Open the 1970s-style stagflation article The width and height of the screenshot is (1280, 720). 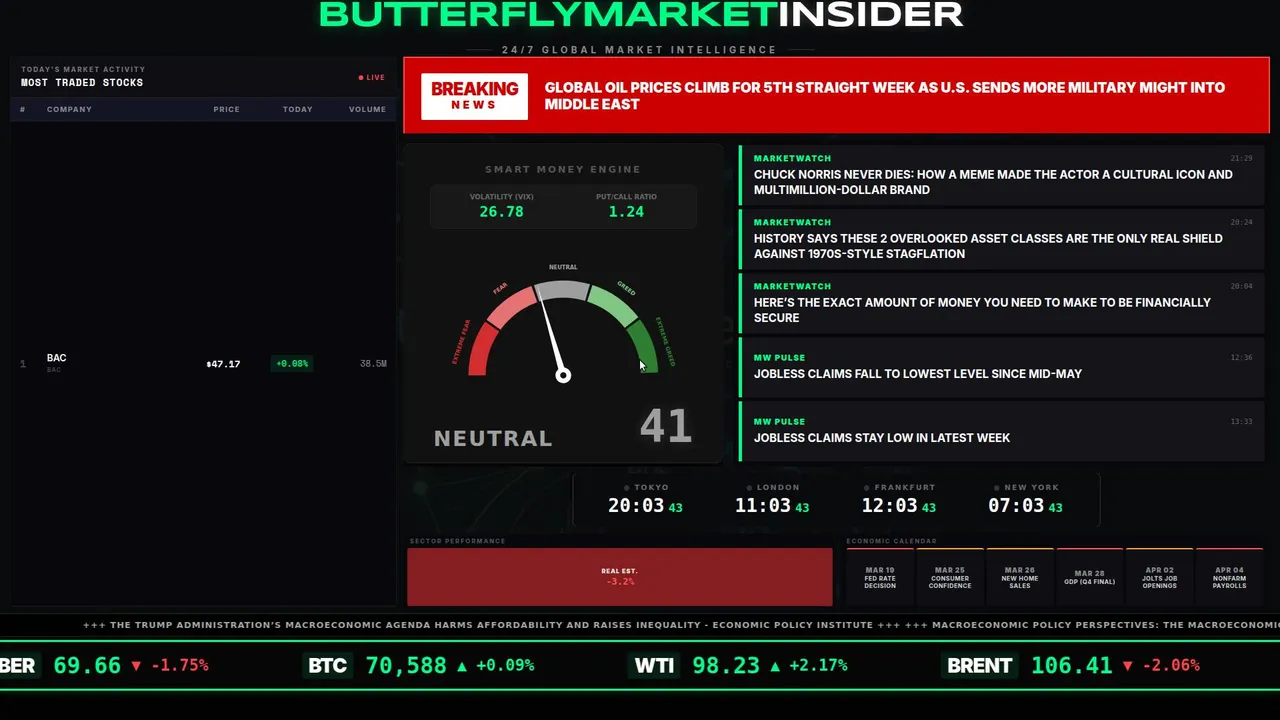pos(1002,238)
